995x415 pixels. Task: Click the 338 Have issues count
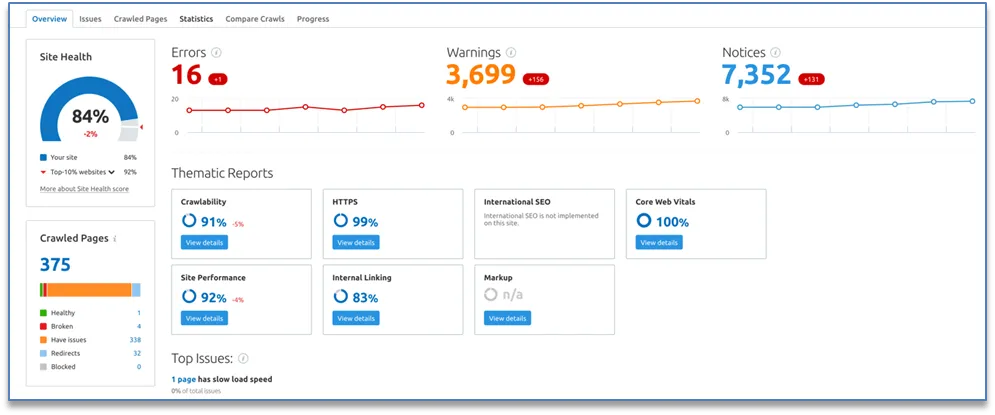(135, 340)
